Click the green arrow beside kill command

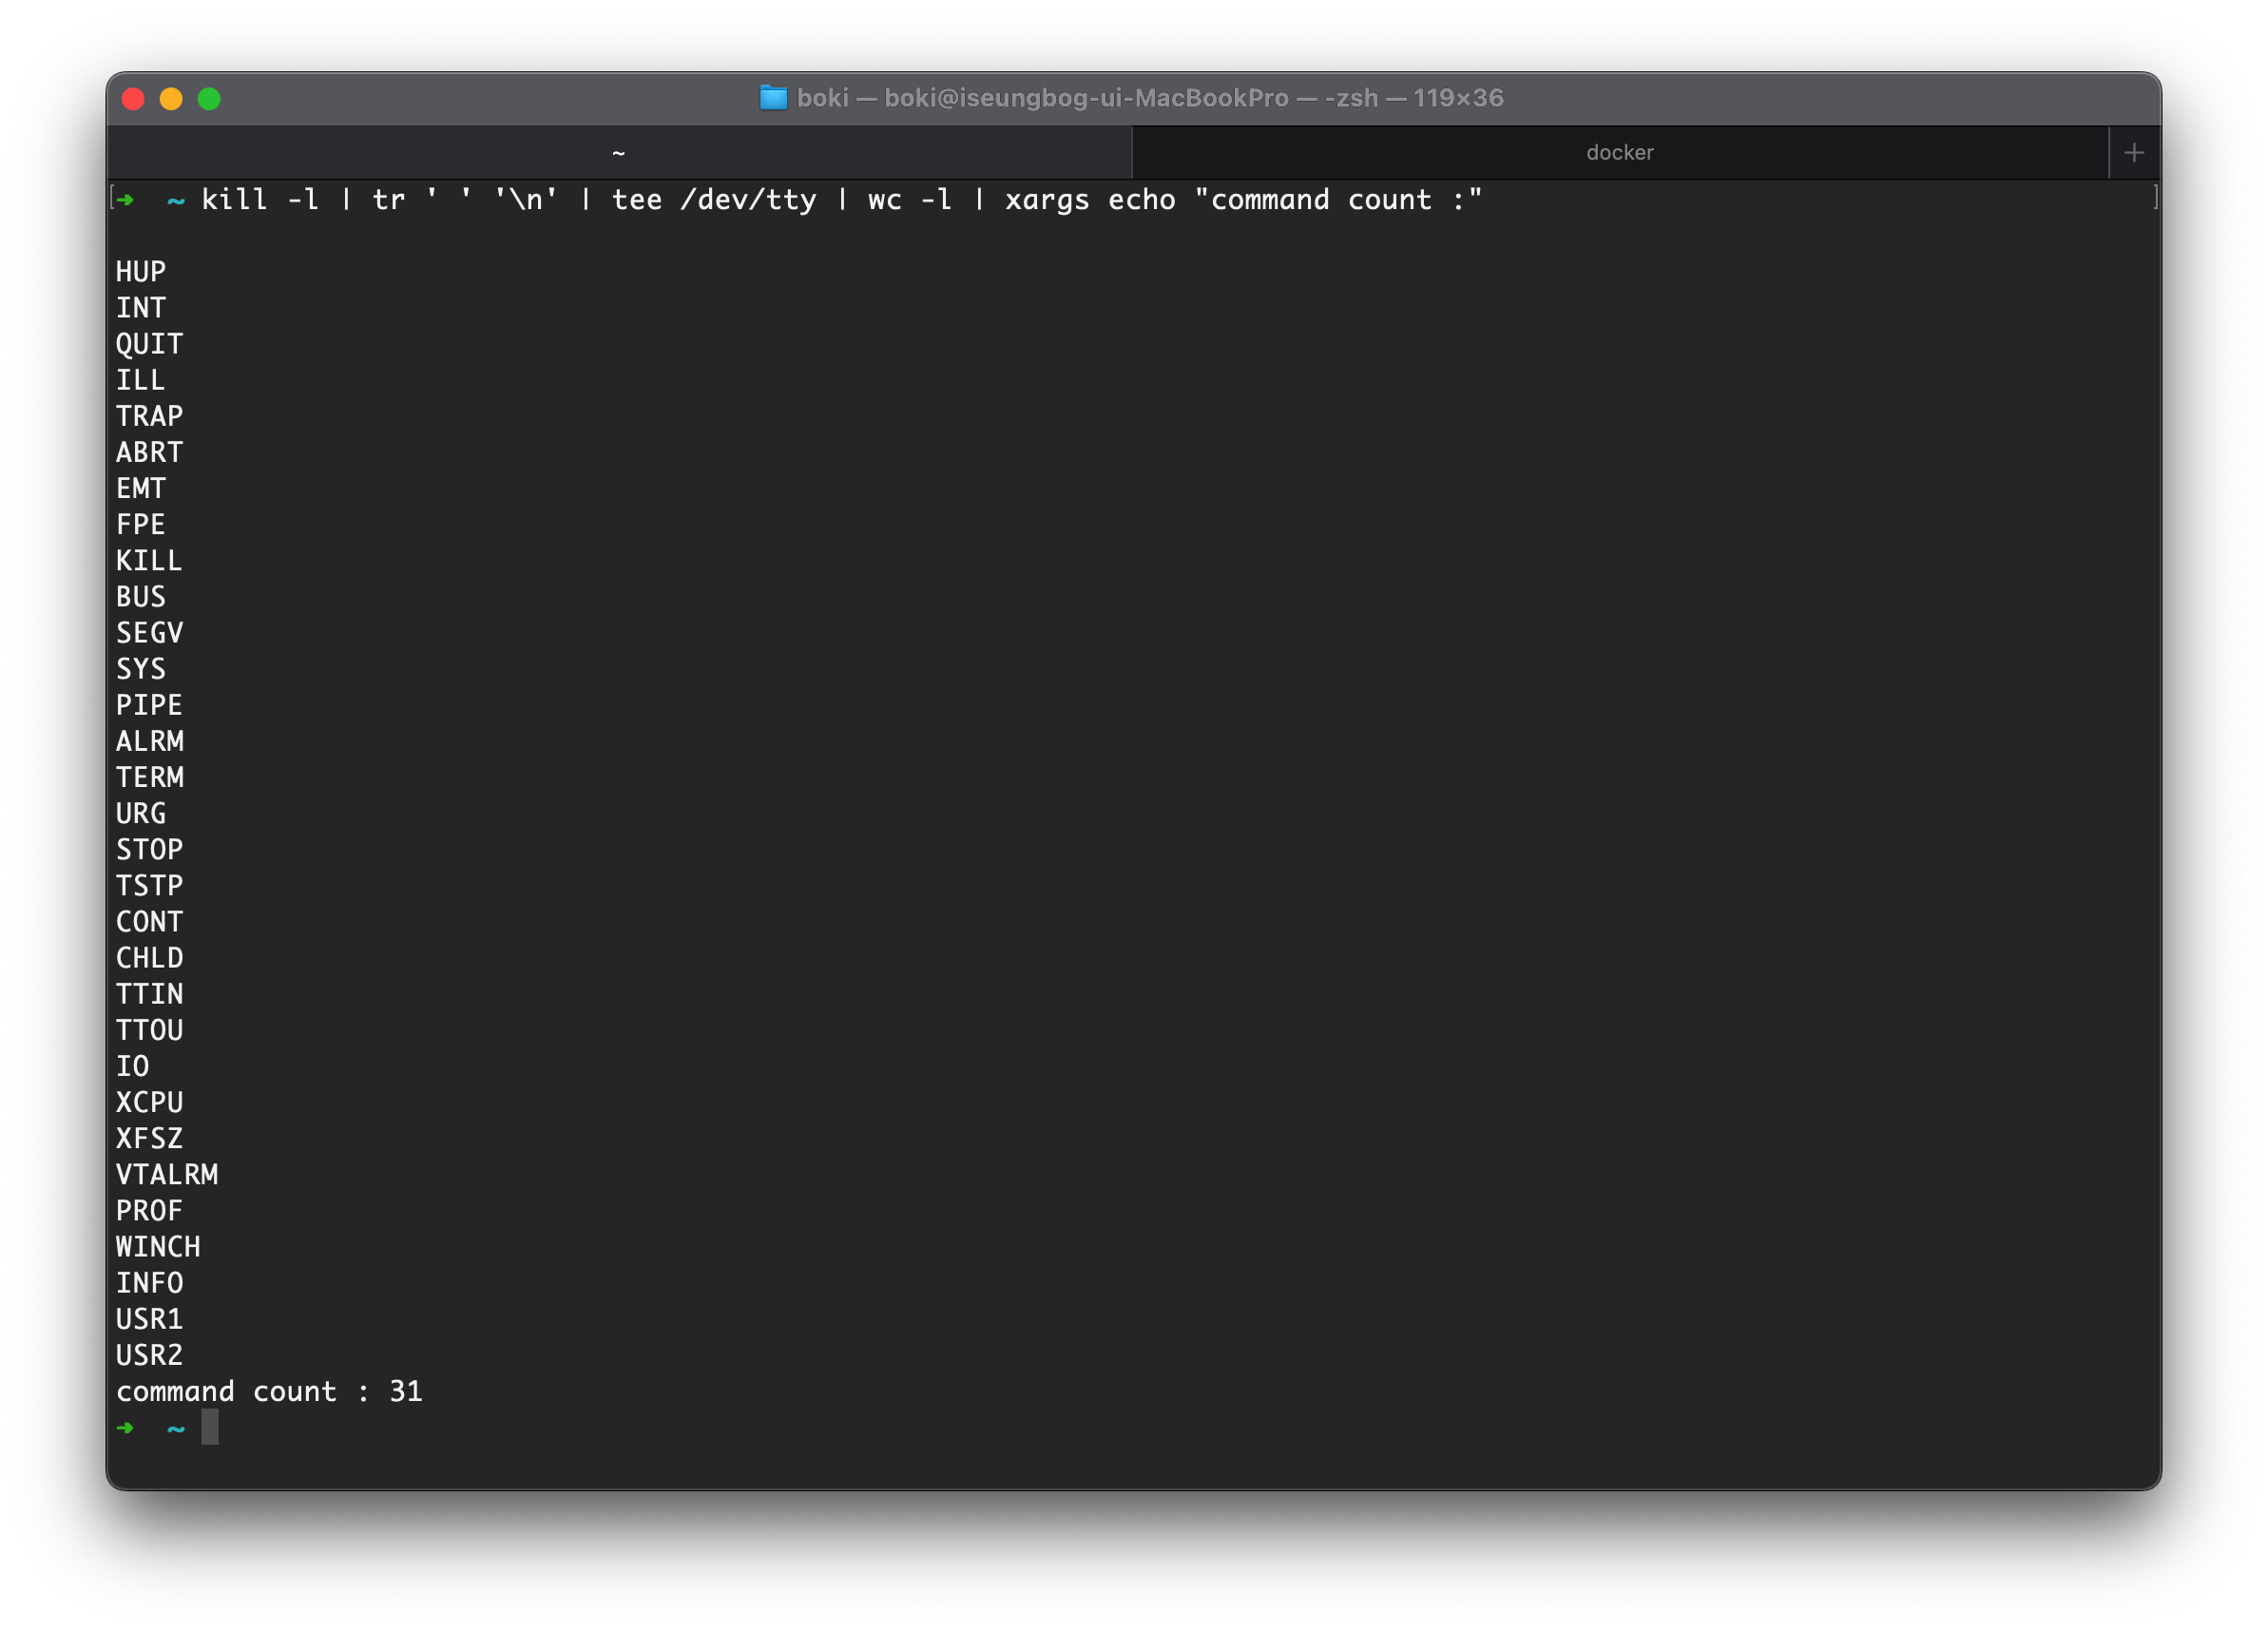[126, 200]
